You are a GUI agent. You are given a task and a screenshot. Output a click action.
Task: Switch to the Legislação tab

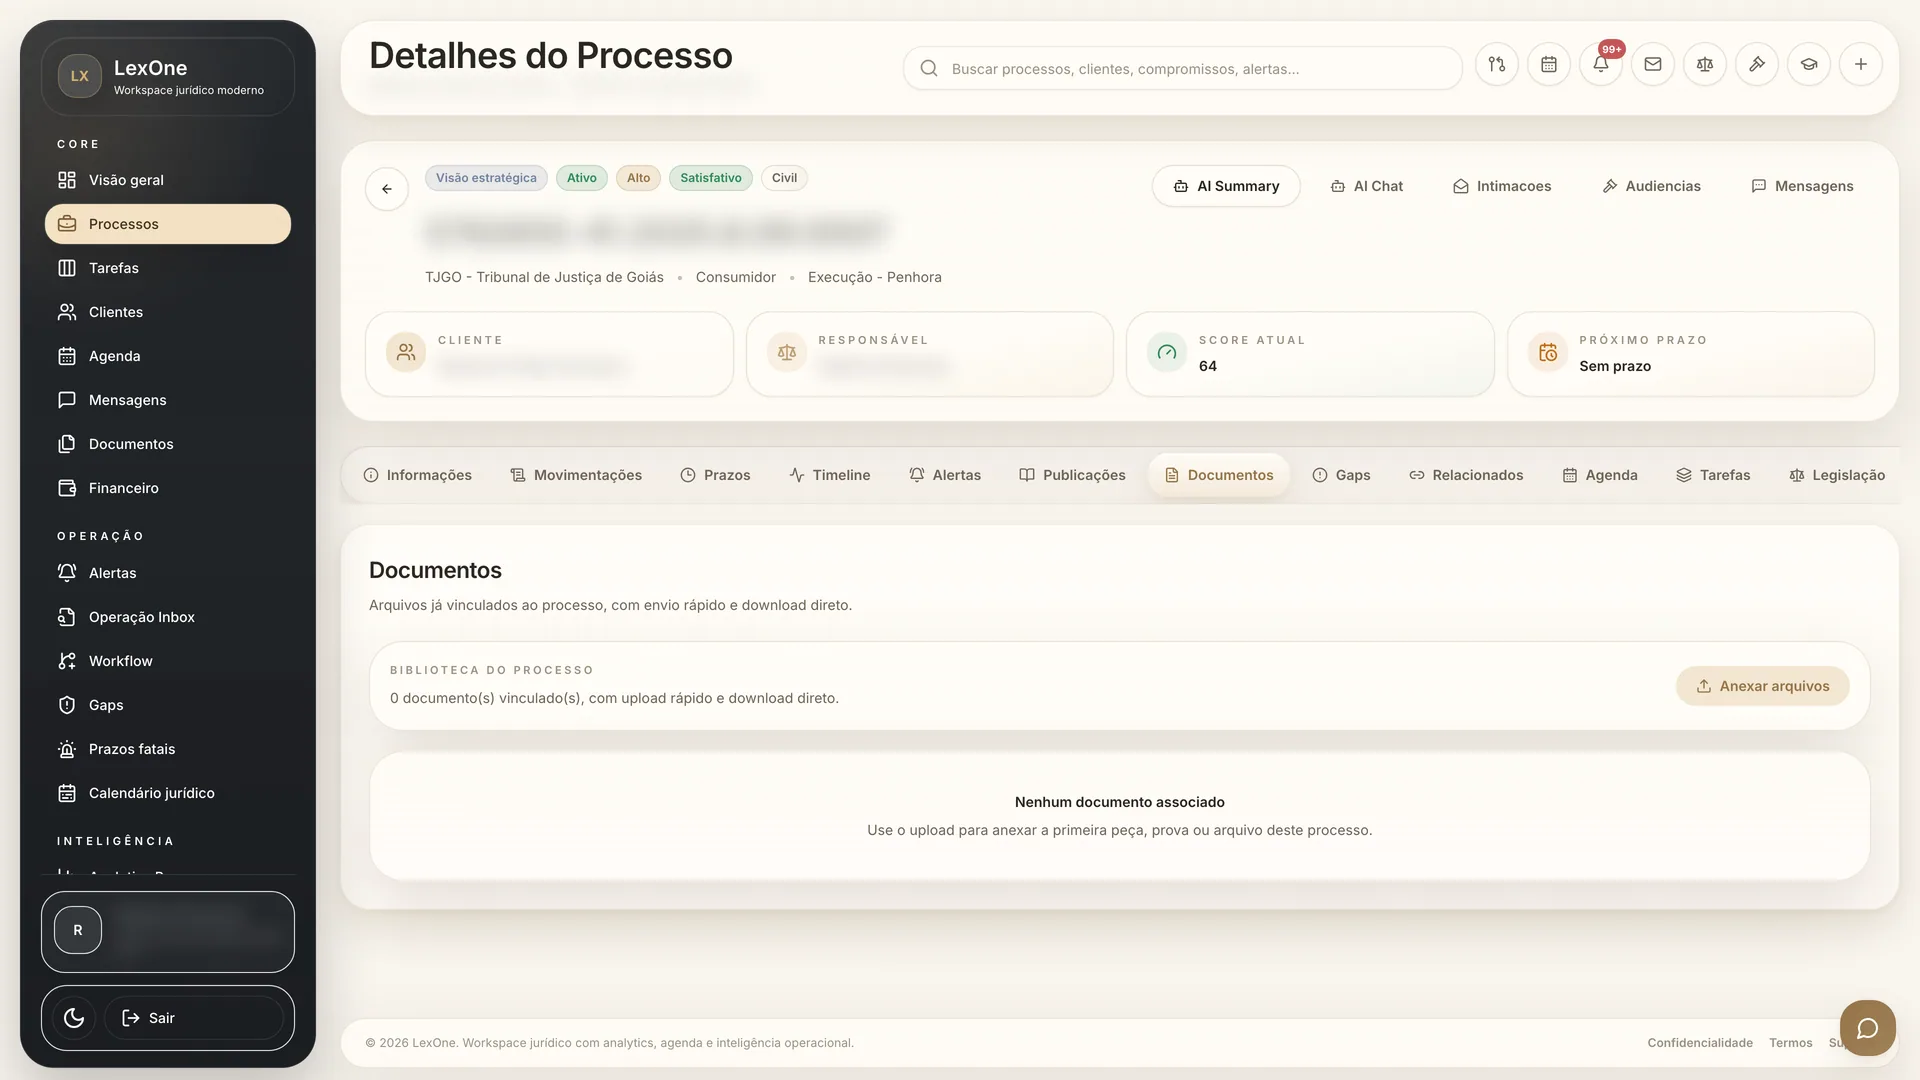click(x=1837, y=475)
